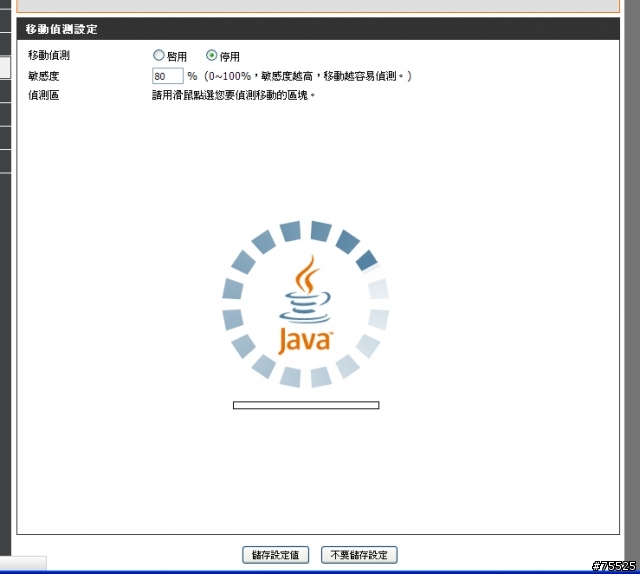
Task: Click the Java loading progress bar
Action: [x=306, y=405]
